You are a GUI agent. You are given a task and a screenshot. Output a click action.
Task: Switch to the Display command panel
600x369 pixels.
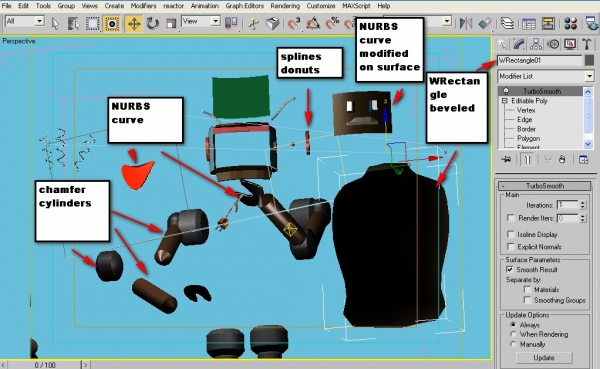570,44
